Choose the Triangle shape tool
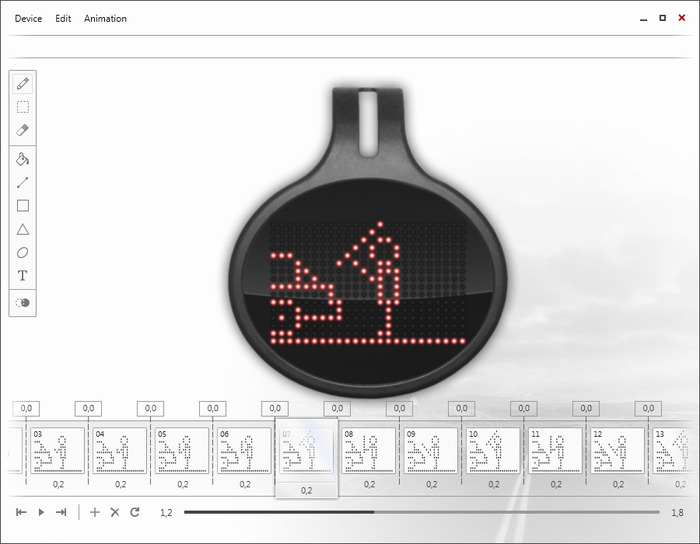Viewport: 700px width, 544px height. point(23,229)
